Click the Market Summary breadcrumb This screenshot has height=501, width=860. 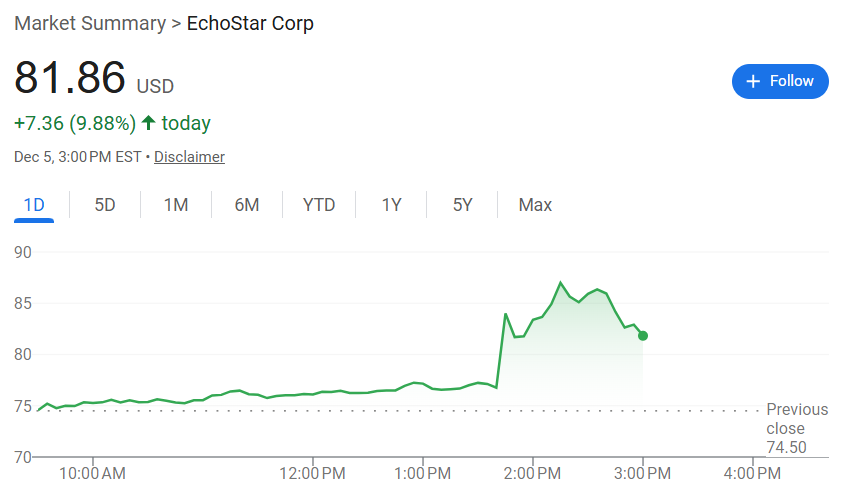tap(90, 23)
